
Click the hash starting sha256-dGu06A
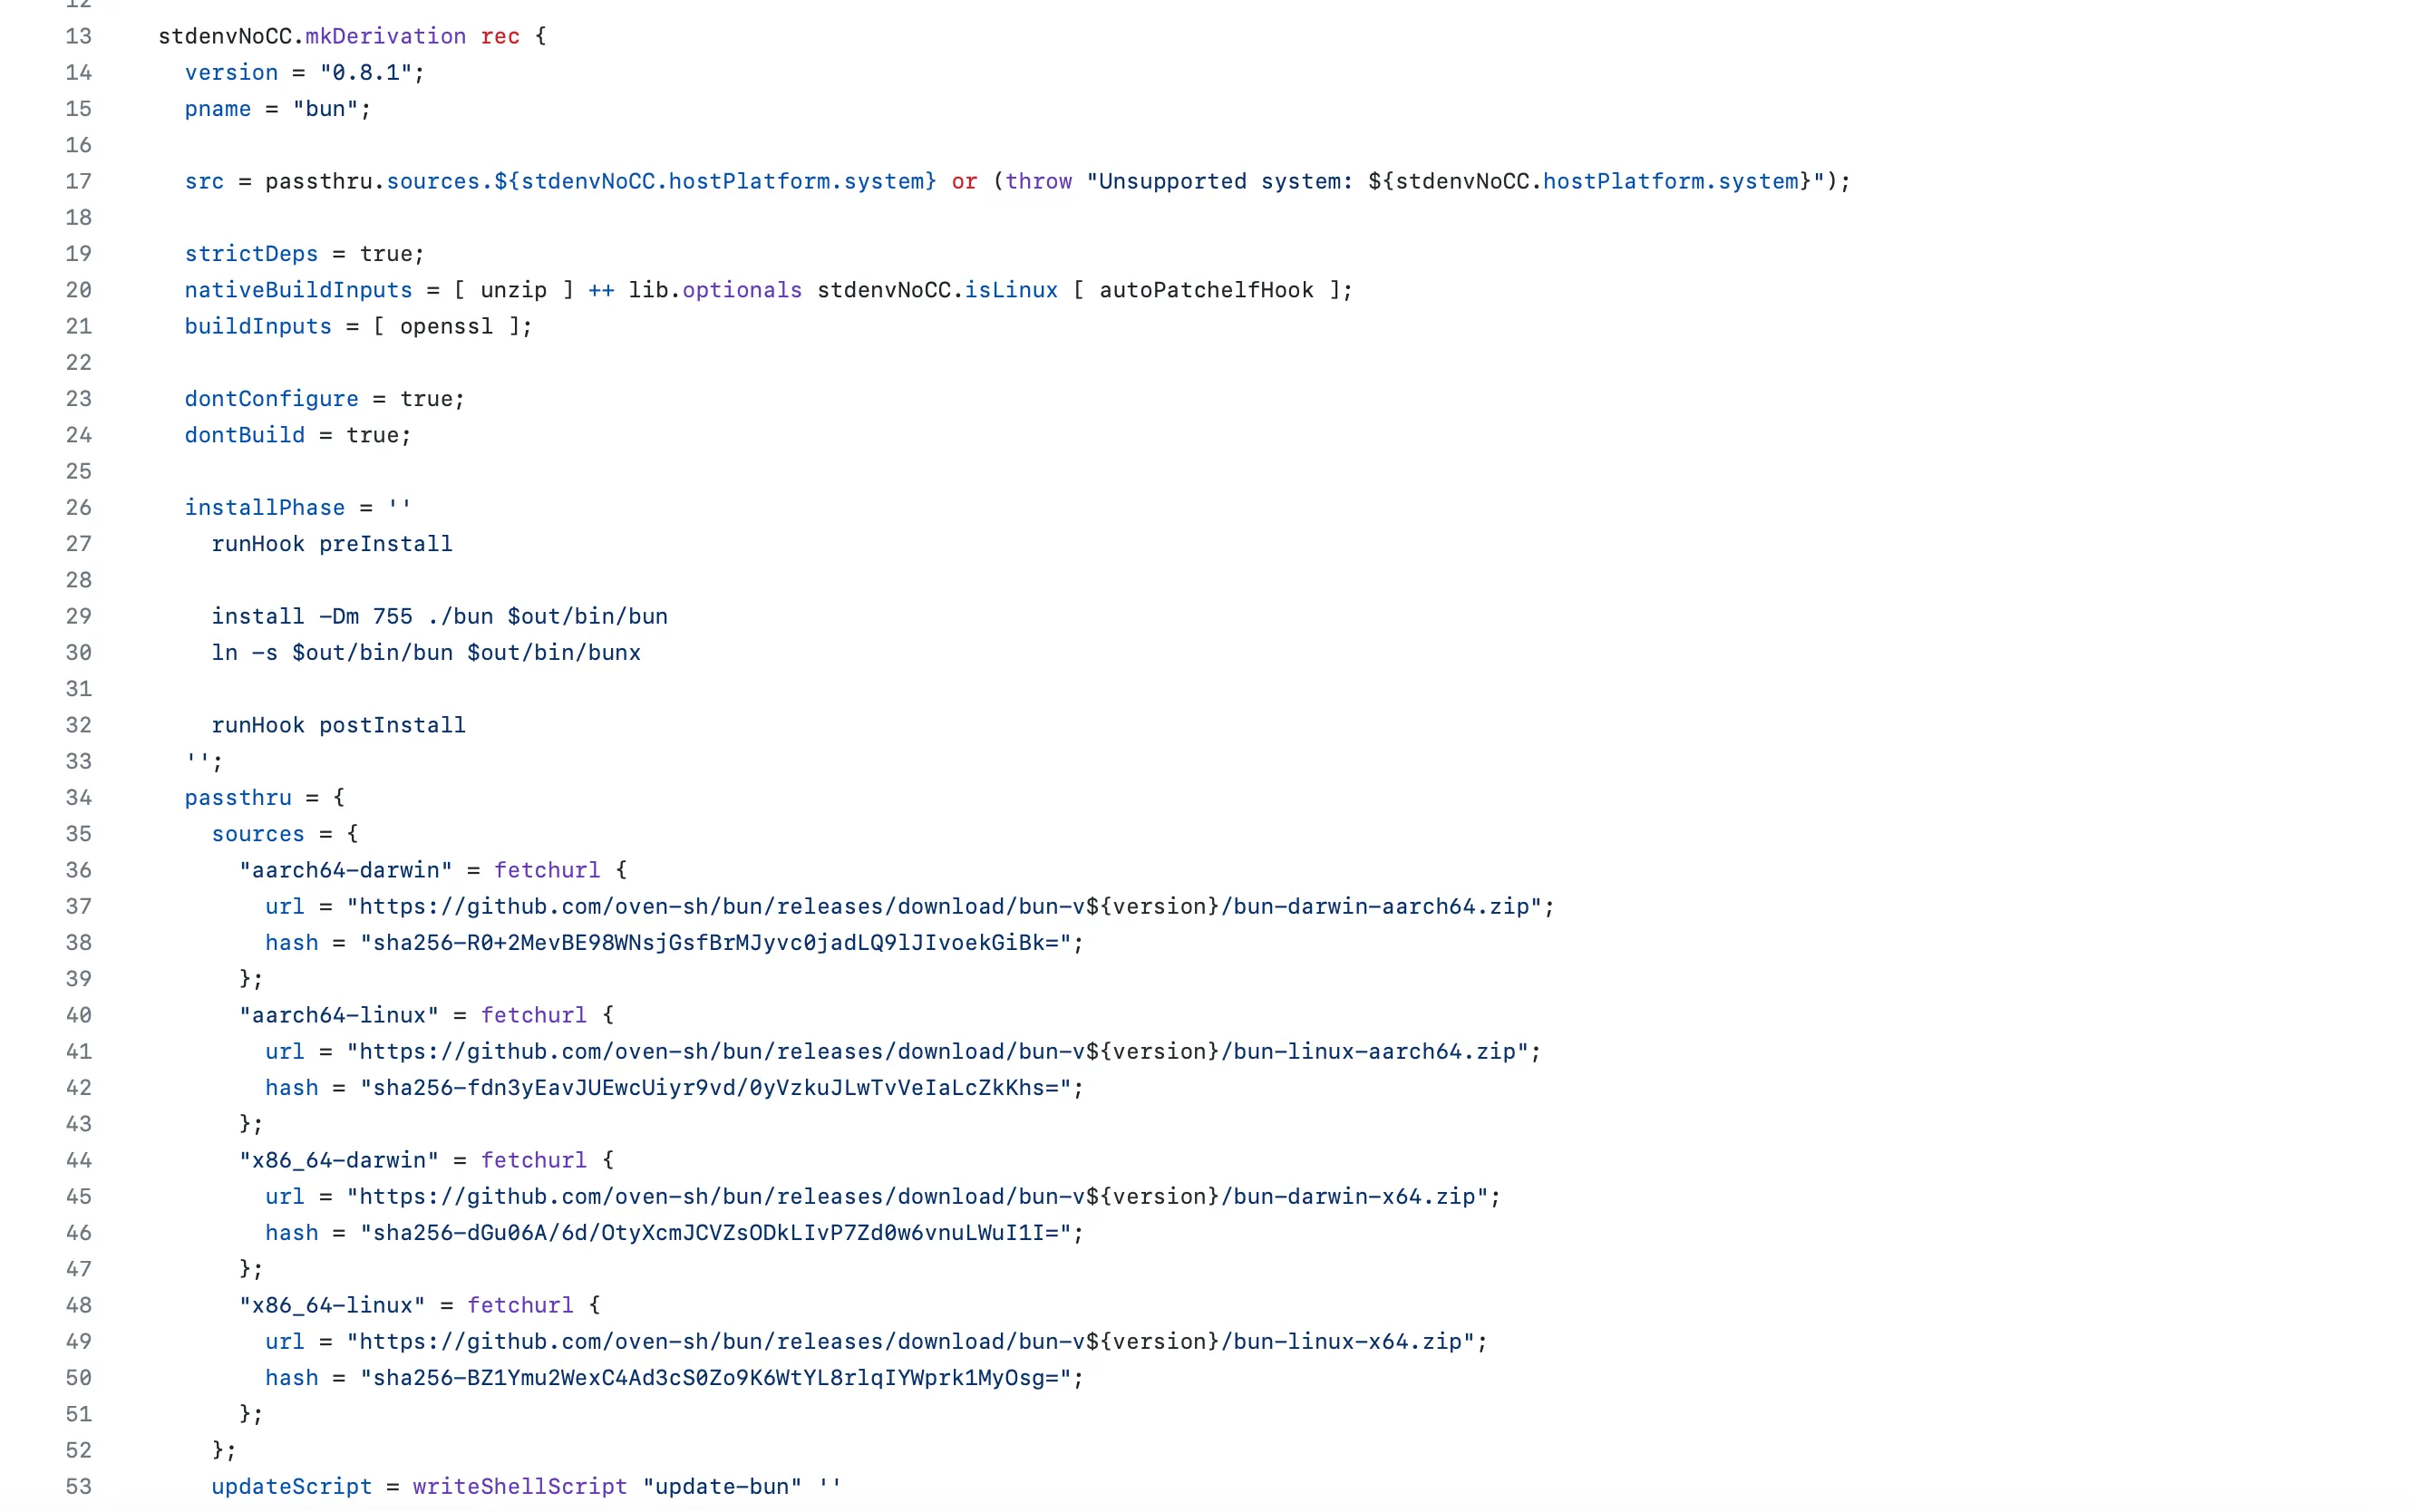716,1232
